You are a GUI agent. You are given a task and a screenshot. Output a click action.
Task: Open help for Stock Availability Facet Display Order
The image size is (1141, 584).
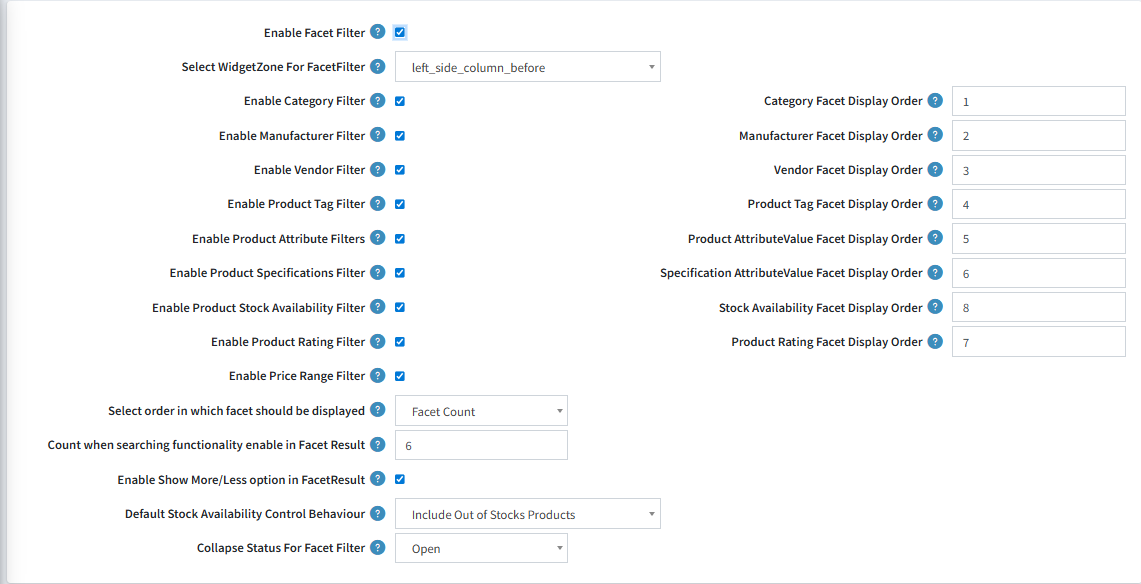tap(935, 307)
